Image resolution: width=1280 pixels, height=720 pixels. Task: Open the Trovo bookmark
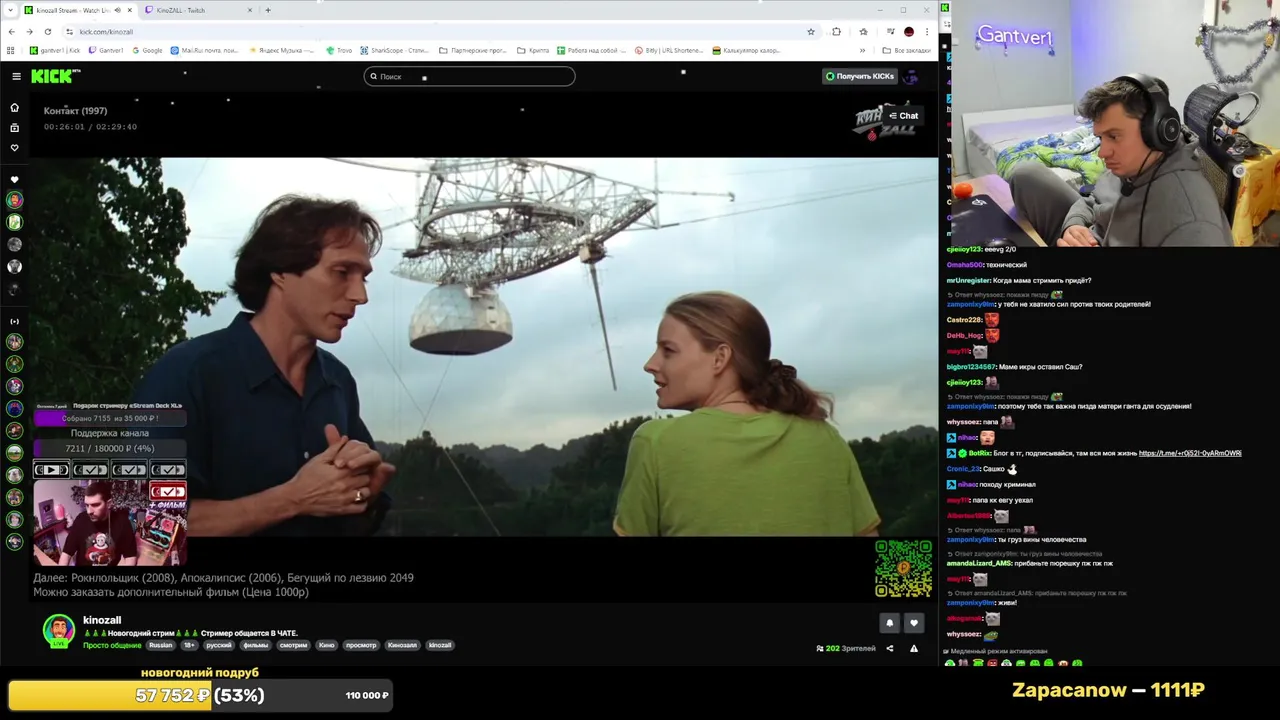[x=339, y=50]
